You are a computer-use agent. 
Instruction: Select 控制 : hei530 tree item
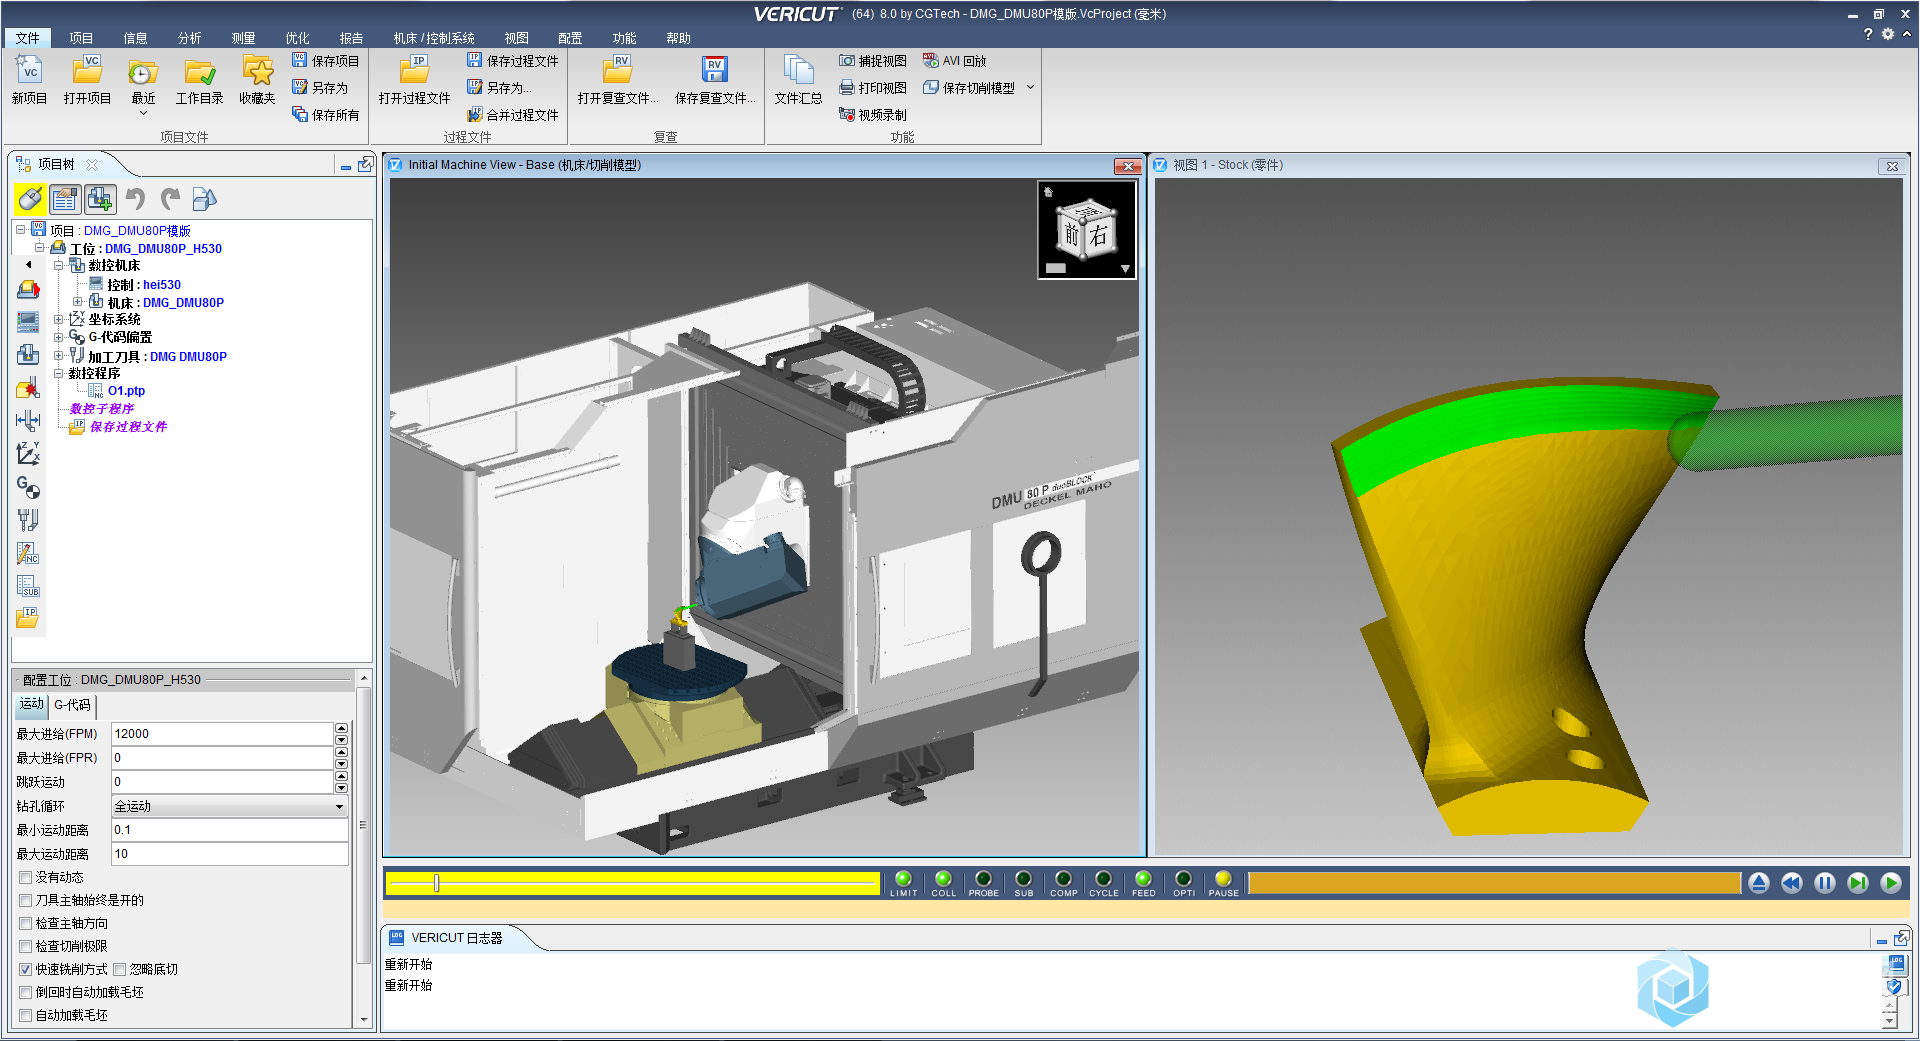click(144, 285)
